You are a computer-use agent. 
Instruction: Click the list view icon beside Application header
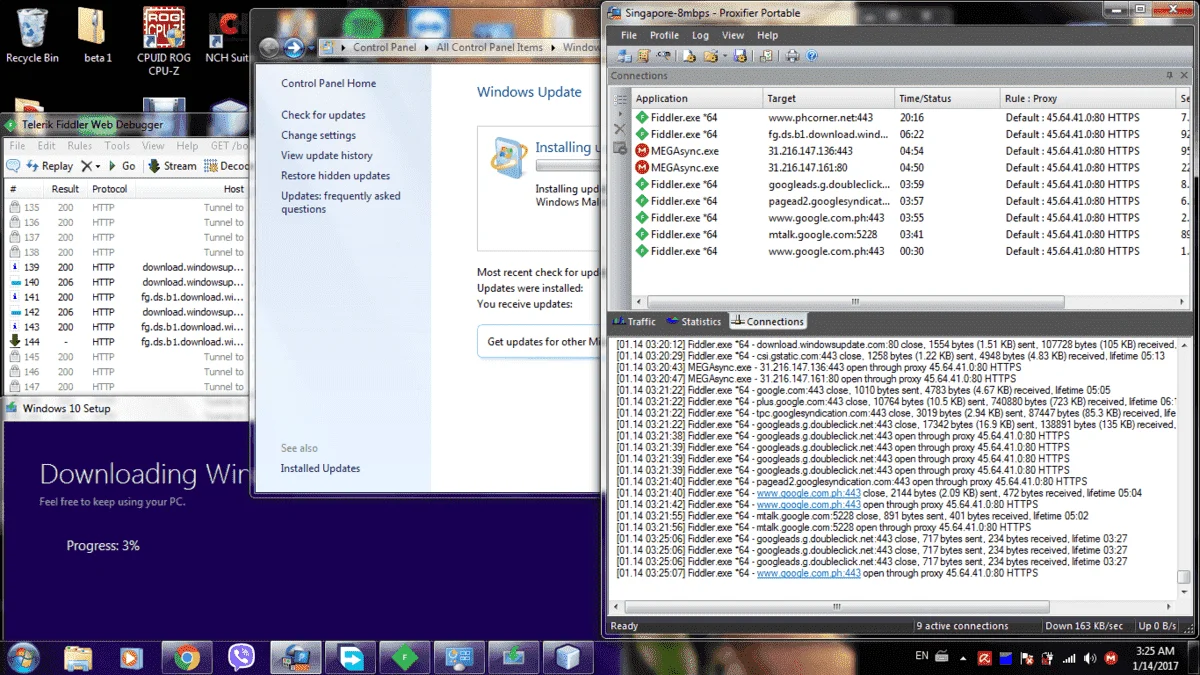tap(620, 100)
